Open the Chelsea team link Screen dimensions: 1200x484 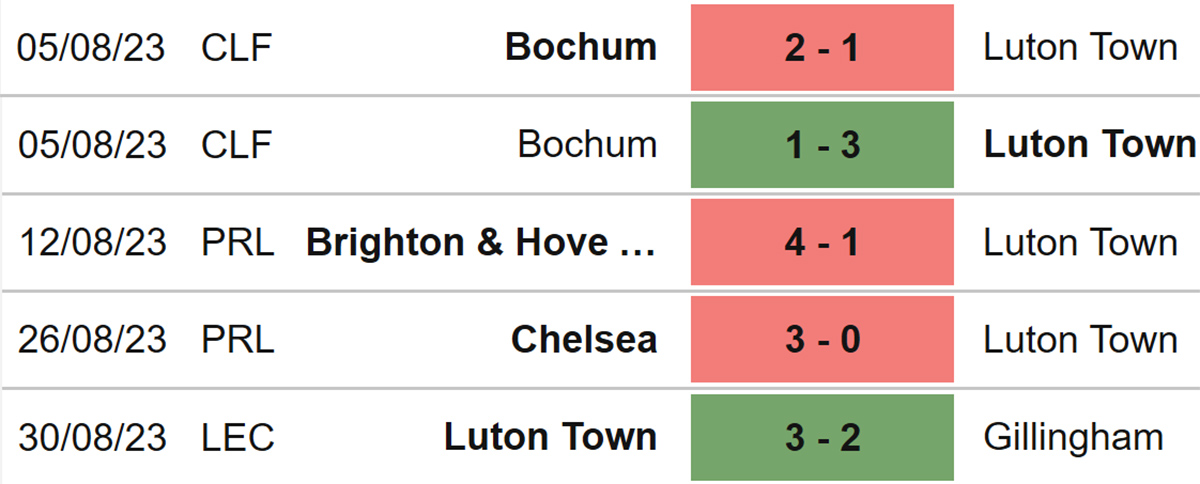tap(584, 340)
